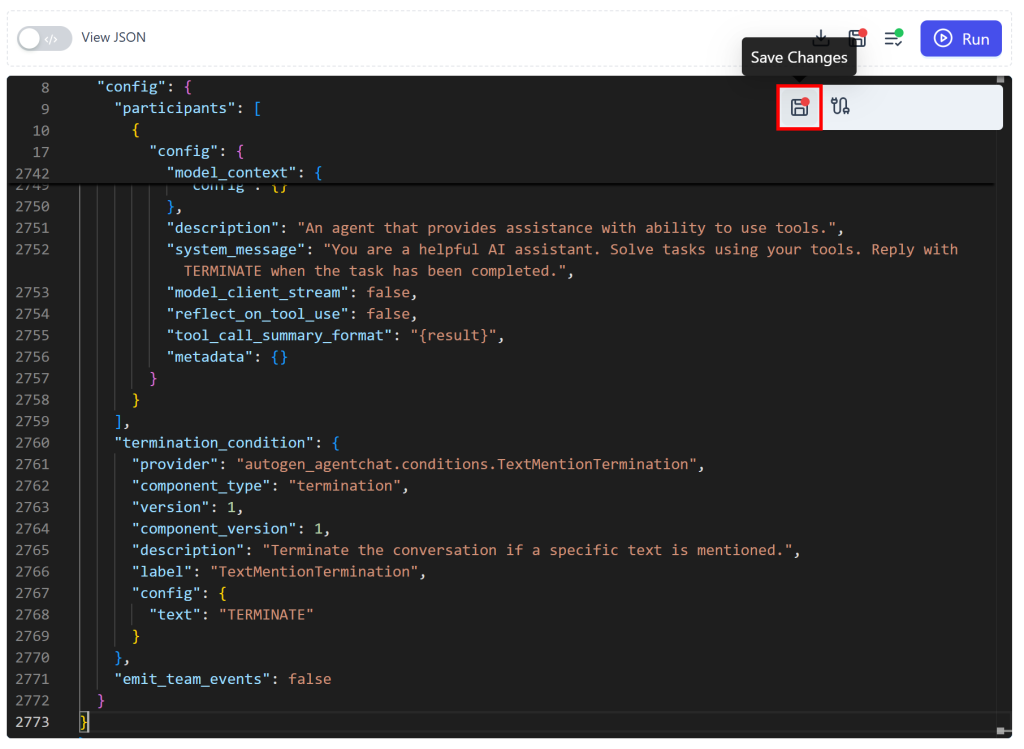Click the "View JSON" text label

[113, 38]
